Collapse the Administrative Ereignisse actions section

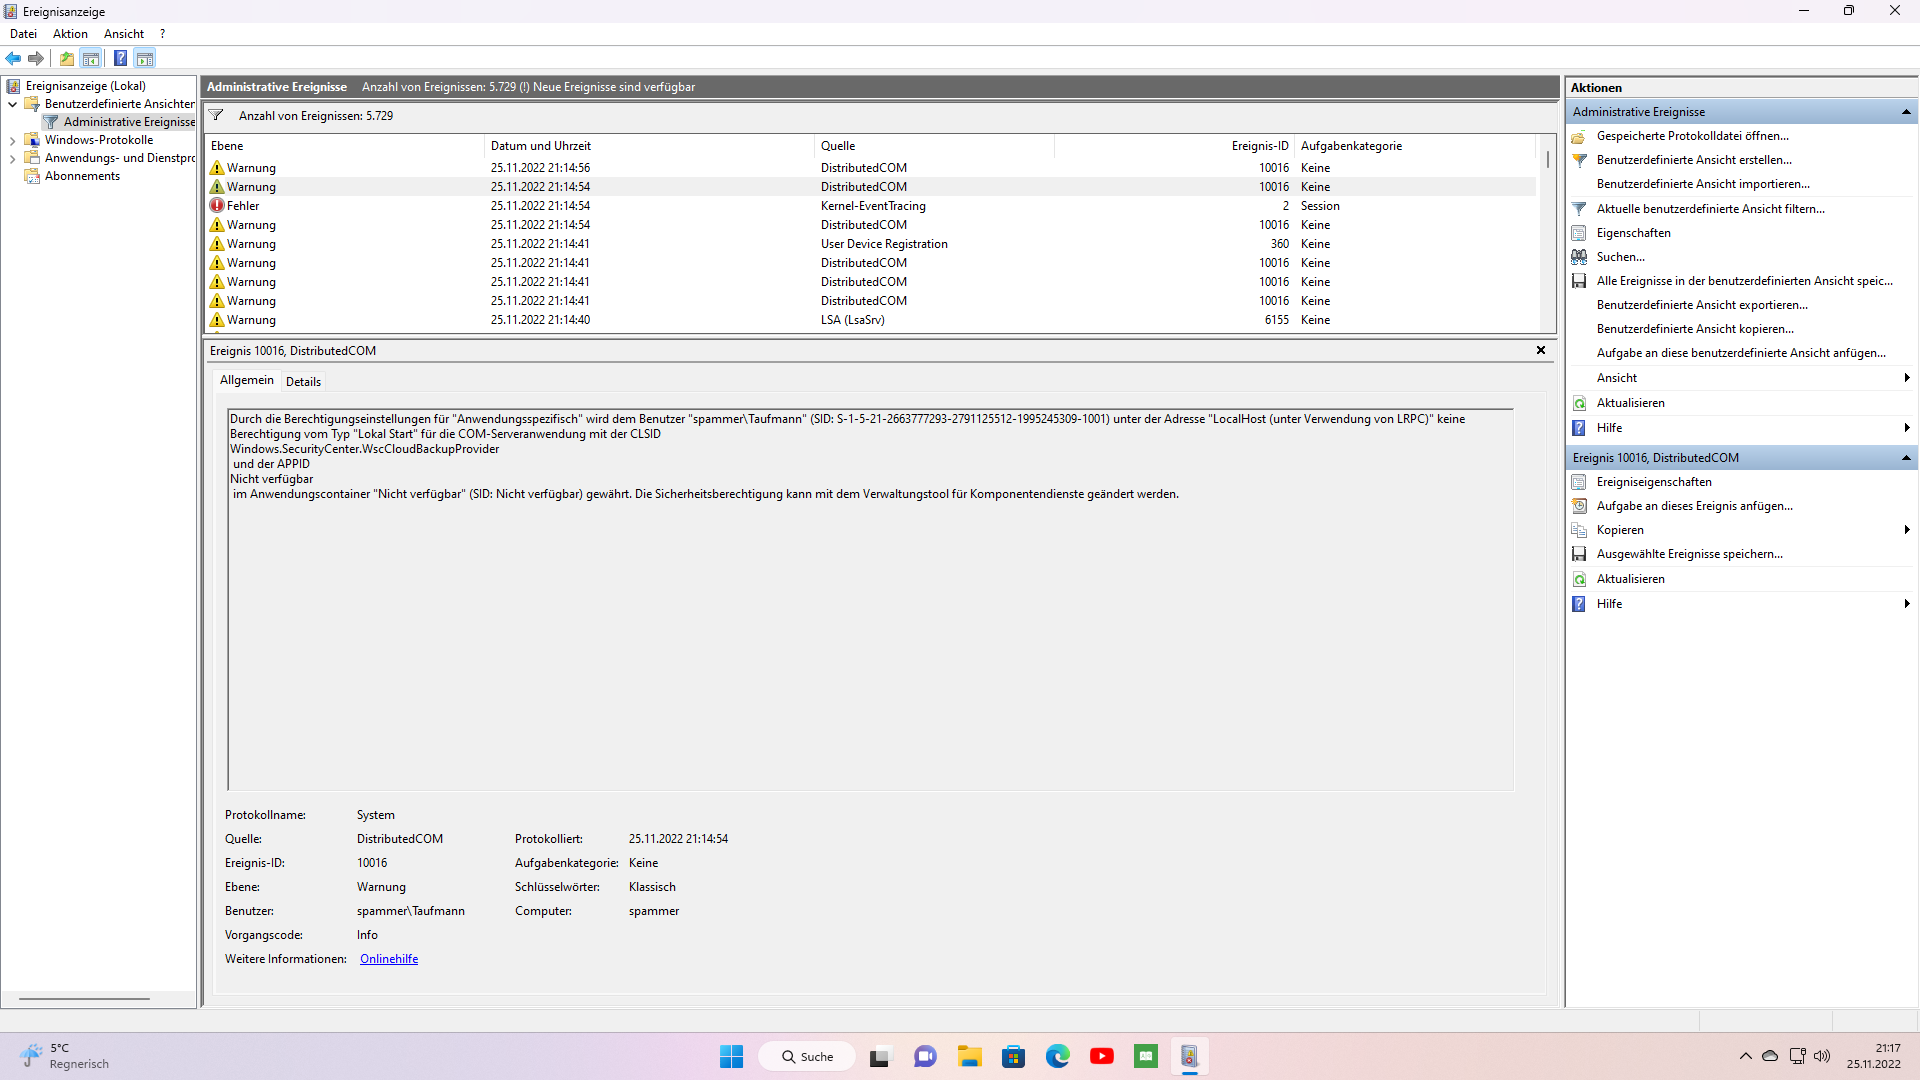click(x=1905, y=112)
